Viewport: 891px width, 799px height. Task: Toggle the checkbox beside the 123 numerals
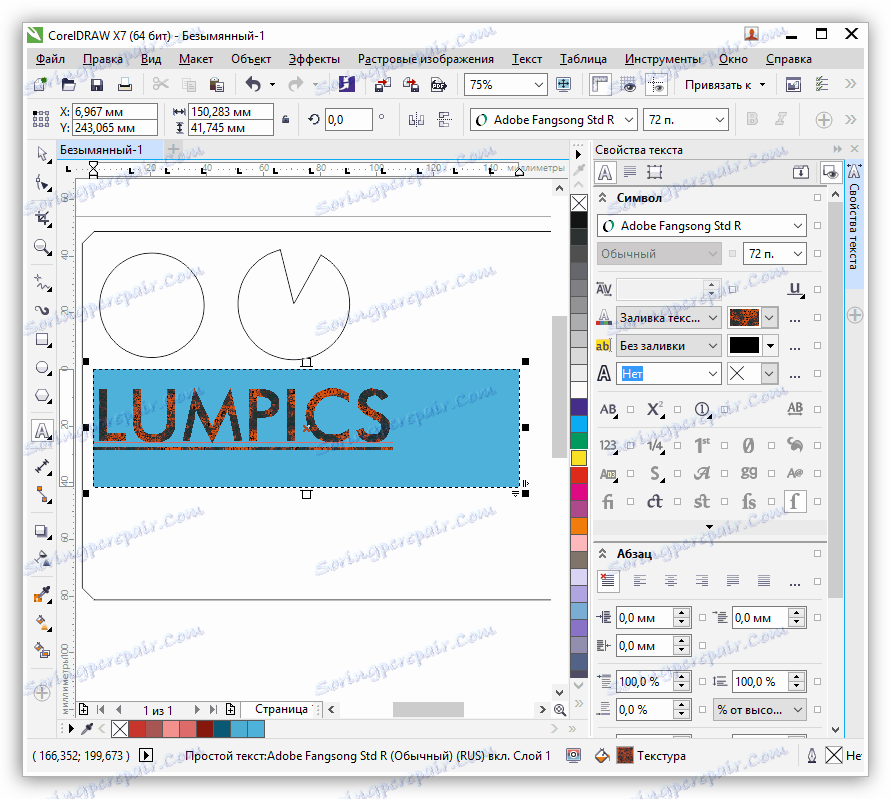coord(630,446)
